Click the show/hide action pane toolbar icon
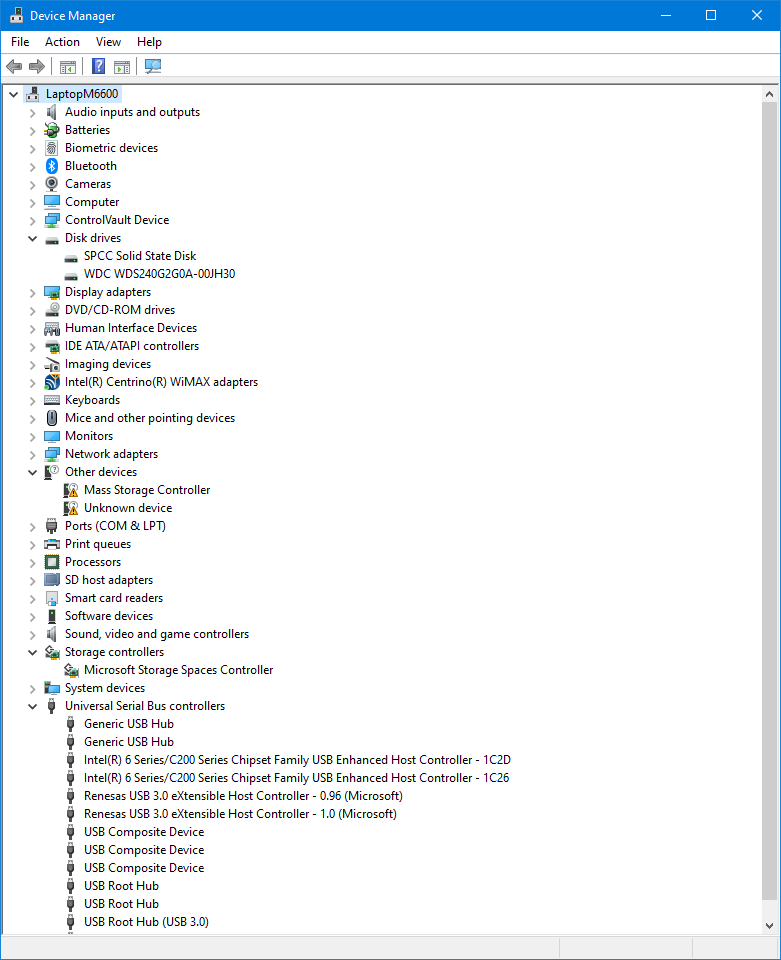Viewport: 781px width, 960px height. (x=122, y=66)
